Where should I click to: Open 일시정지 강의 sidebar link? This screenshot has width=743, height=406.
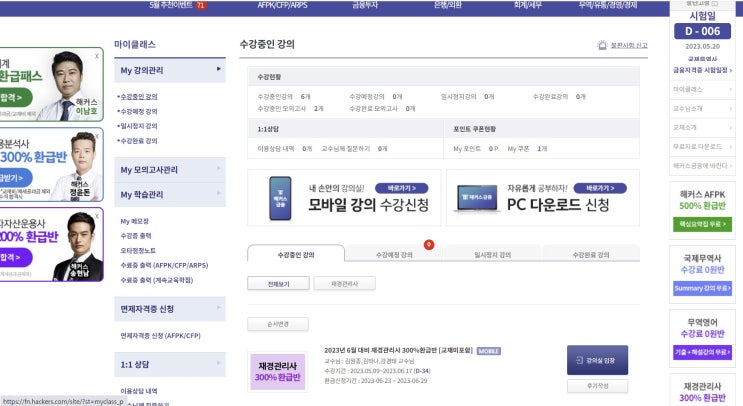138,126
